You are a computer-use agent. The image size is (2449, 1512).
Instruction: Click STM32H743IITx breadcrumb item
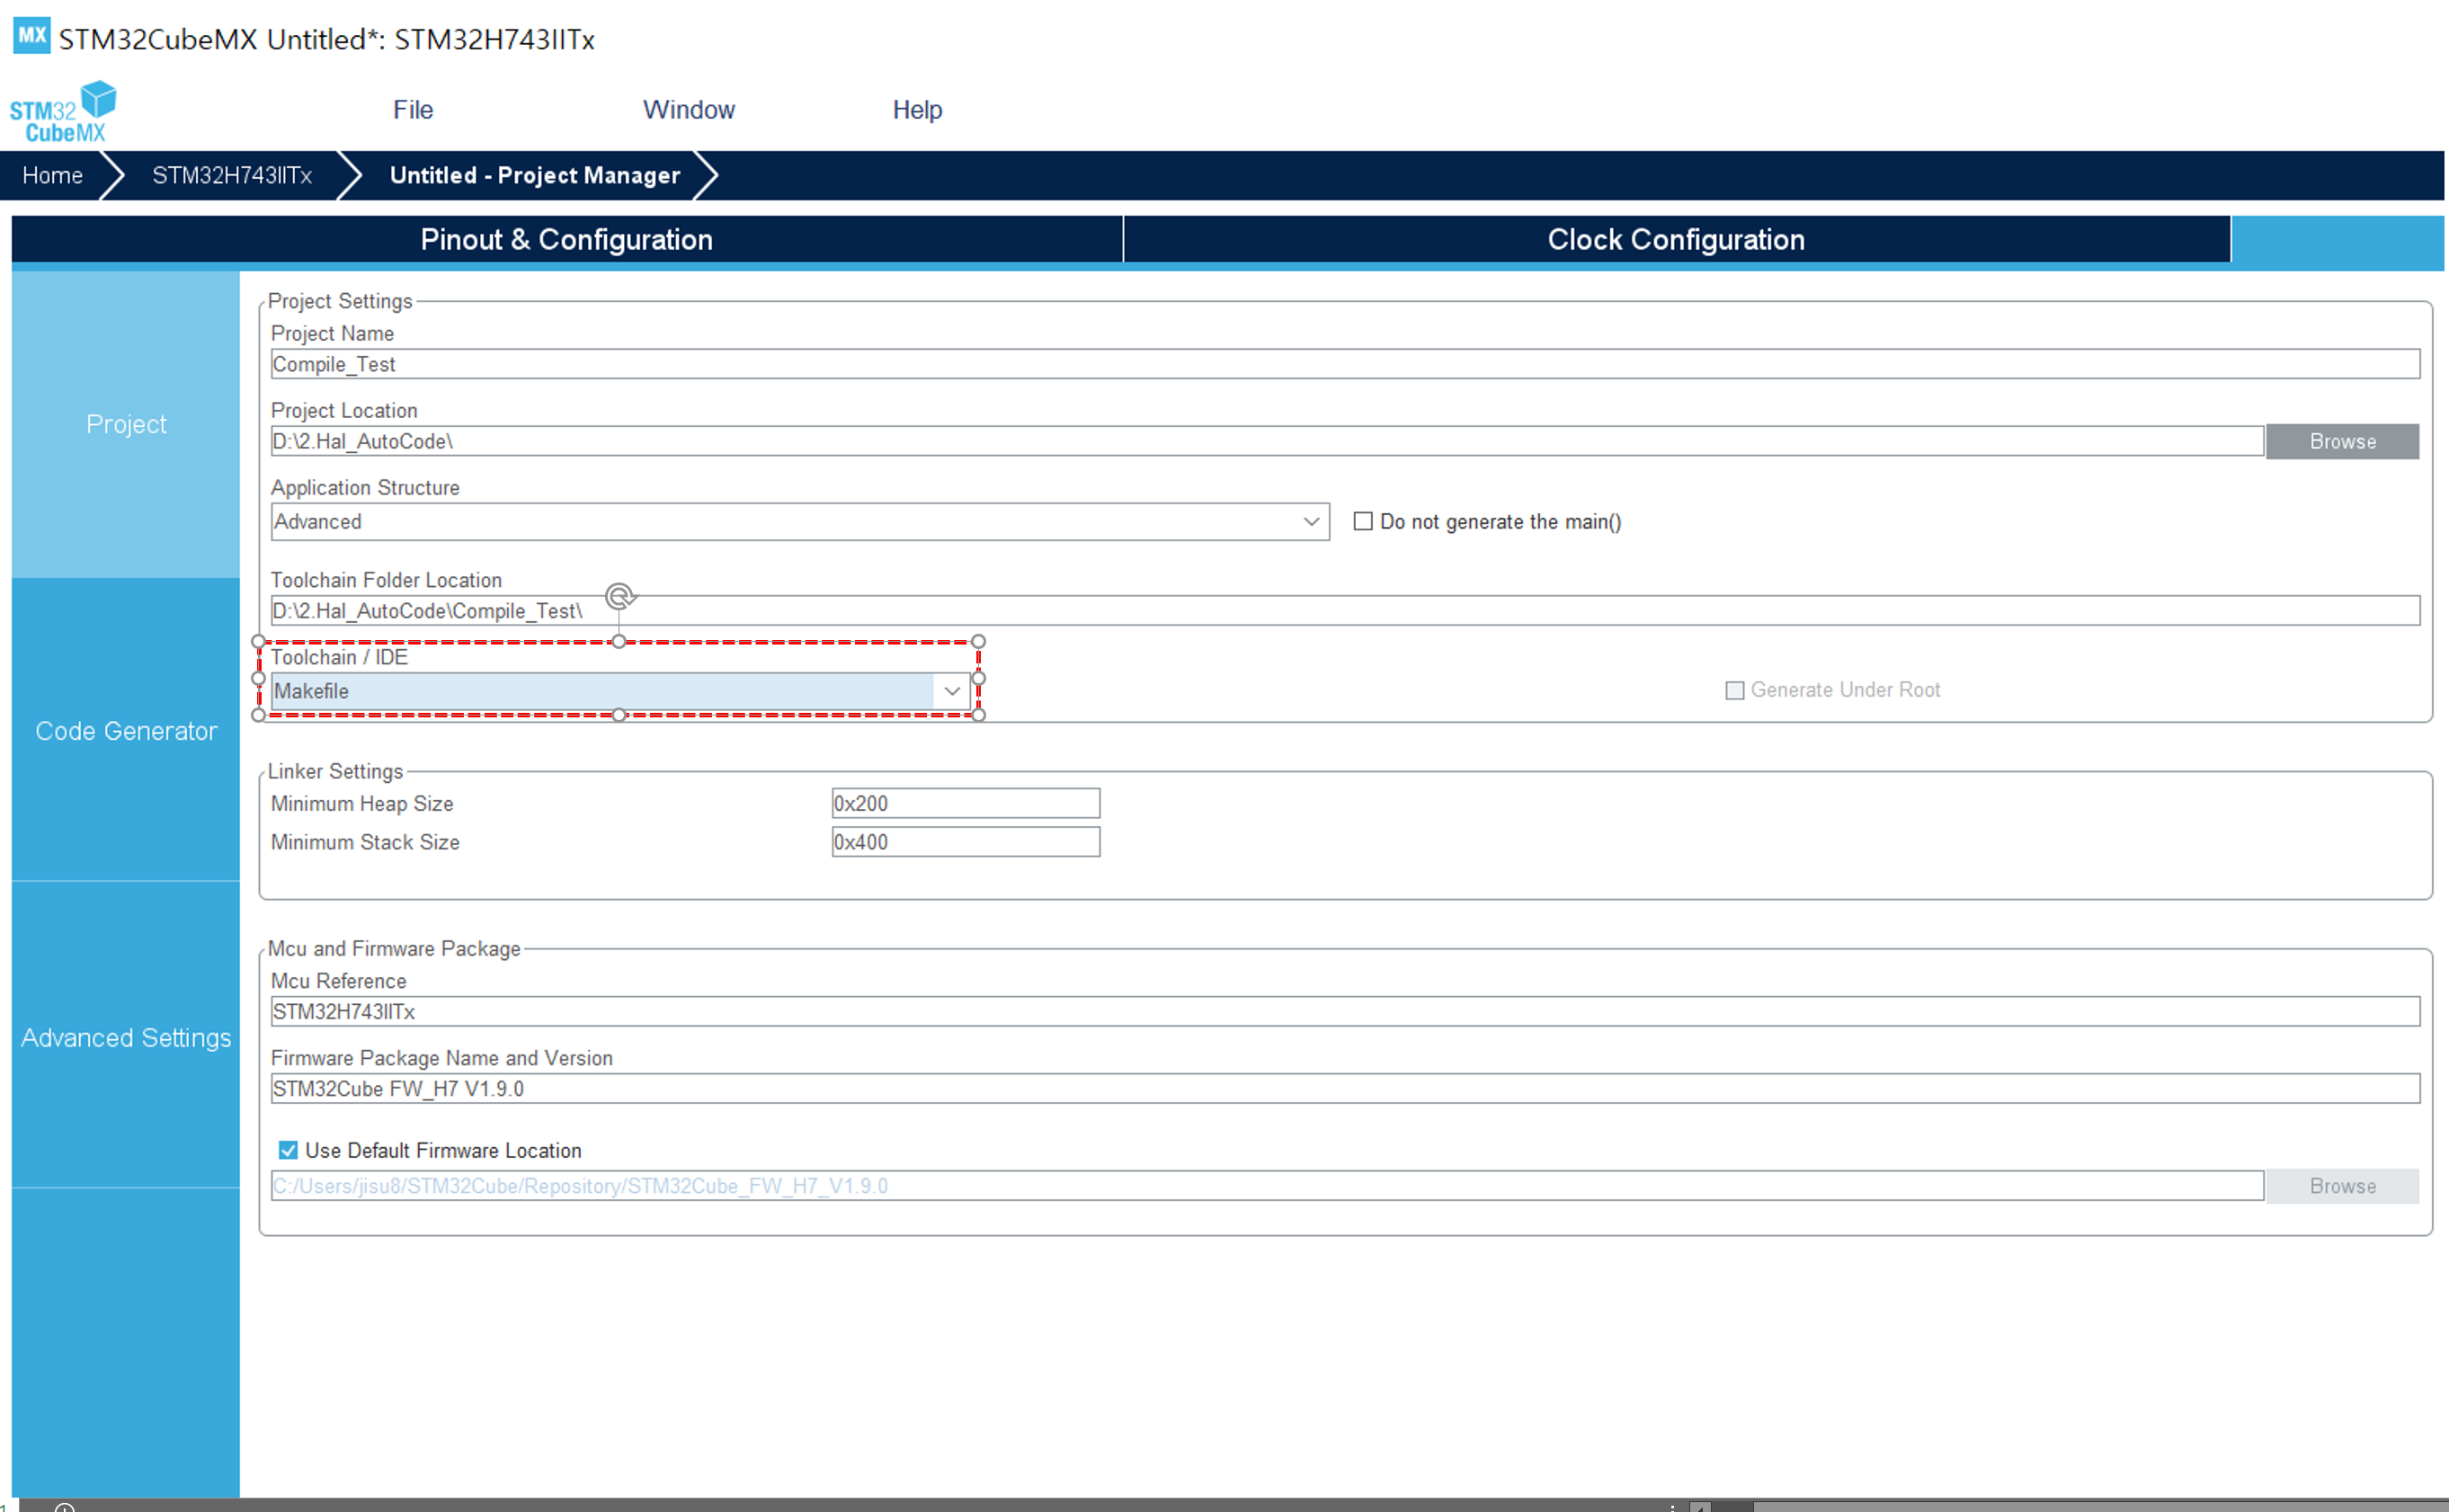[x=231, y=176]
